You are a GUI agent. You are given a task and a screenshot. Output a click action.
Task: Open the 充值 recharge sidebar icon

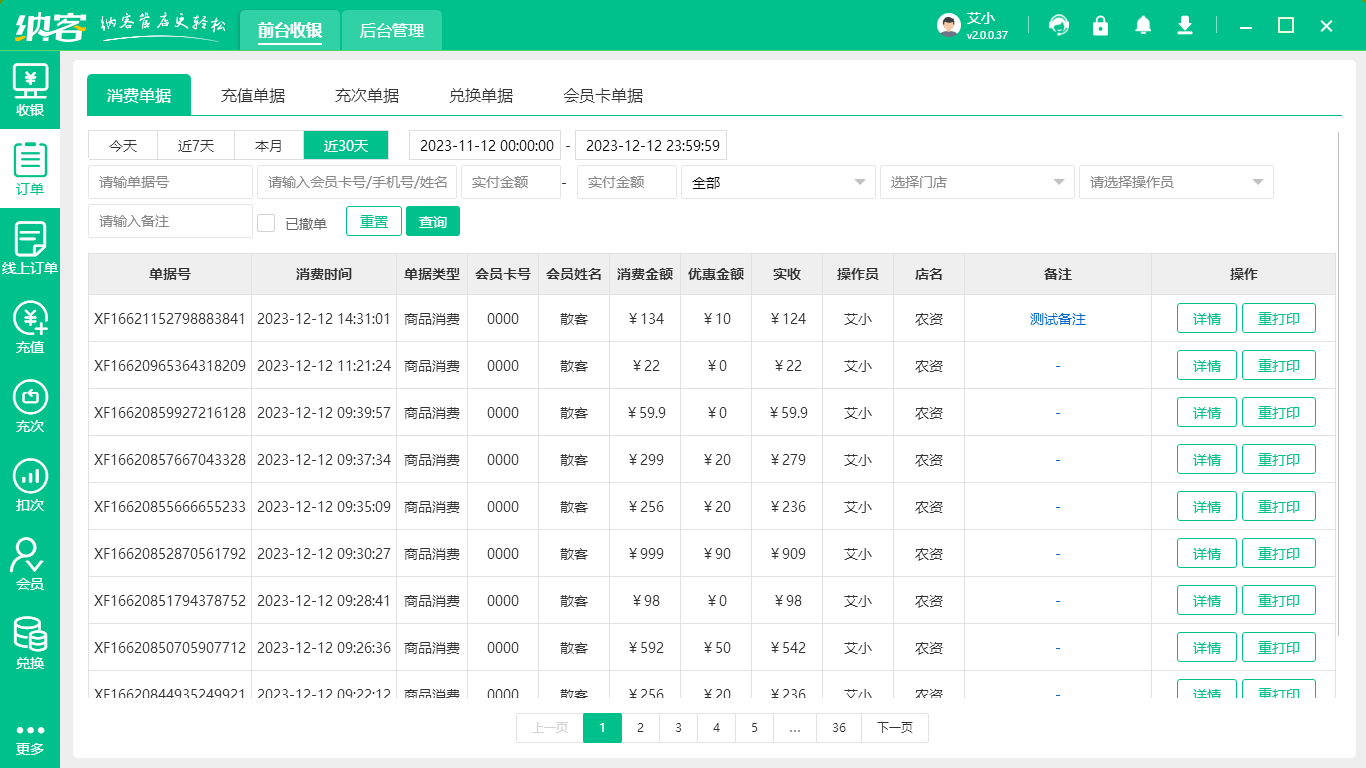[x=30, y=326]
